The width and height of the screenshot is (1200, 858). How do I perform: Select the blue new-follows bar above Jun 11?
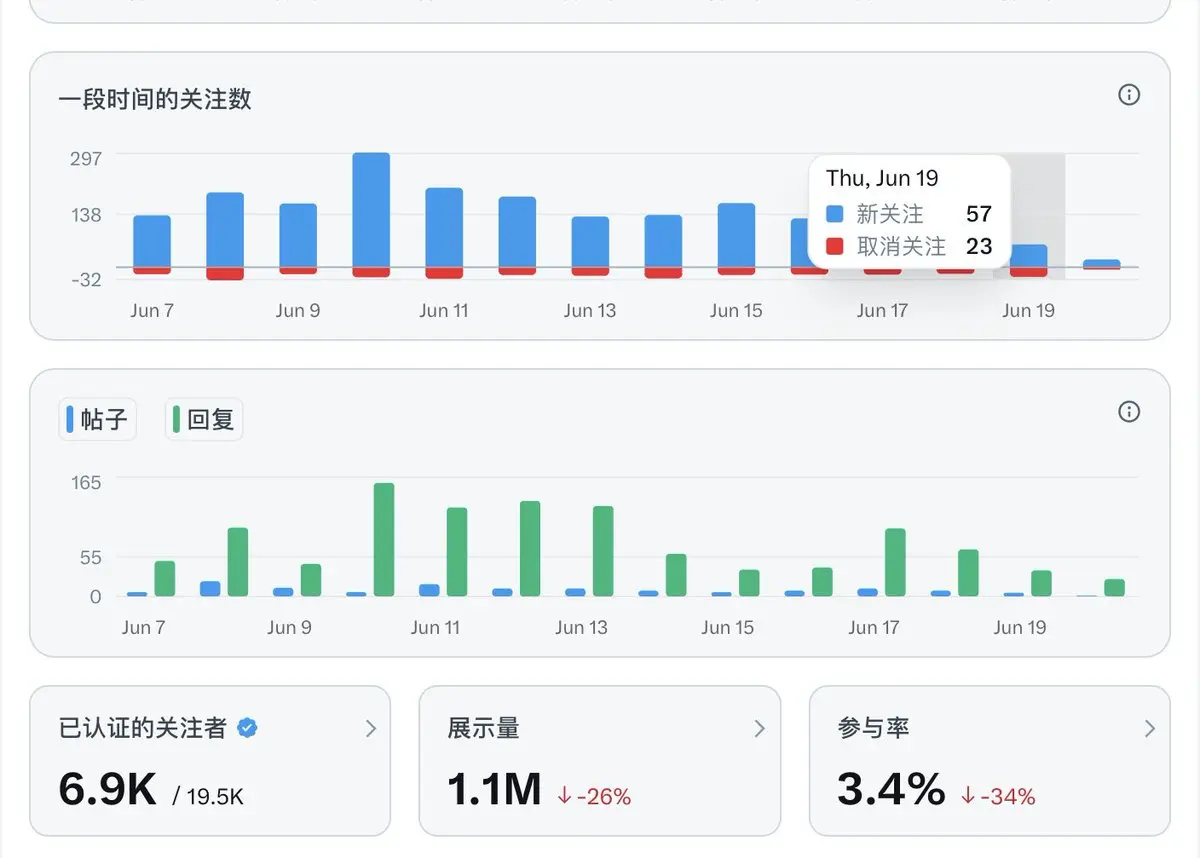[444, 228]
